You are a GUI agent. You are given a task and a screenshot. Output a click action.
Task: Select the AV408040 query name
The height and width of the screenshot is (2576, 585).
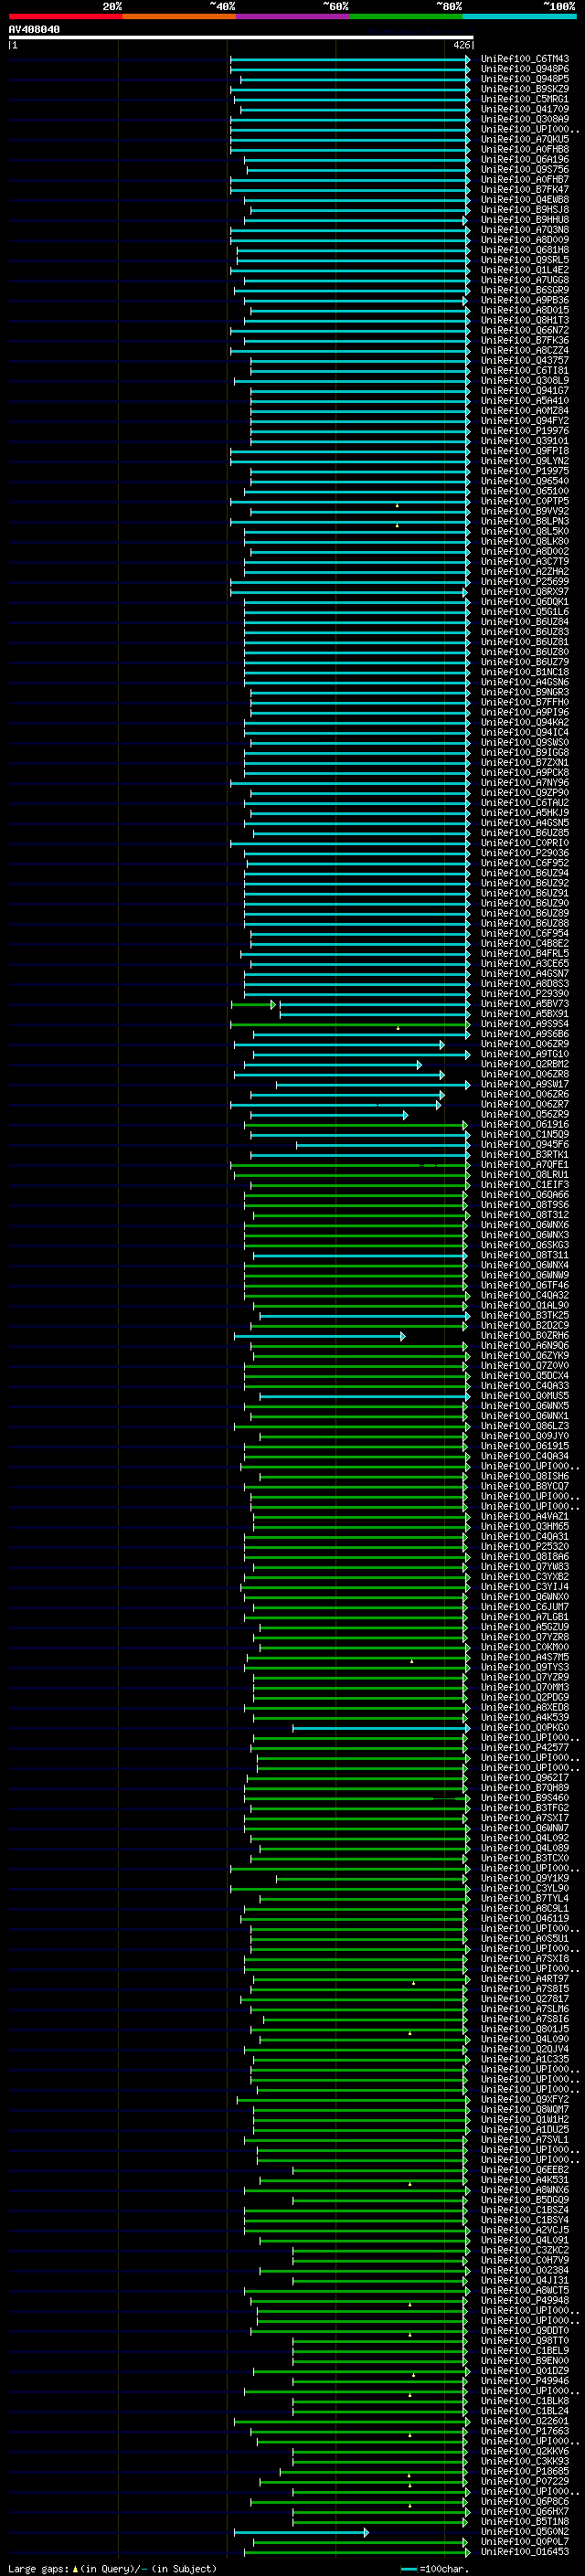pyautogui.click(x=34, y=30)
